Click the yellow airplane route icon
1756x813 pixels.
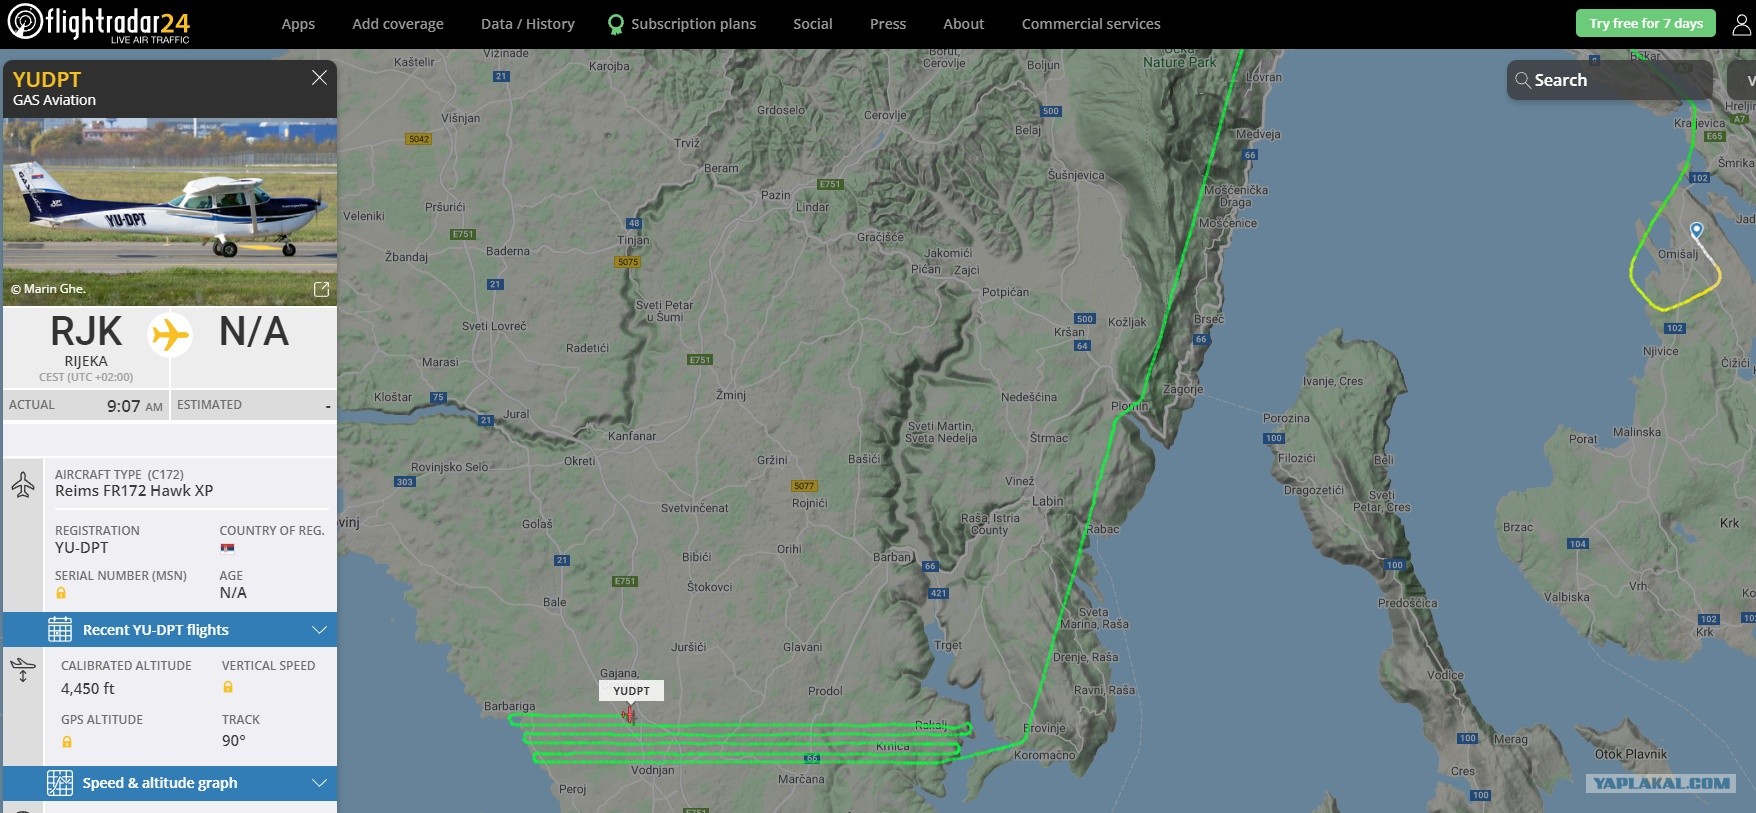click(x=170, y=334)
